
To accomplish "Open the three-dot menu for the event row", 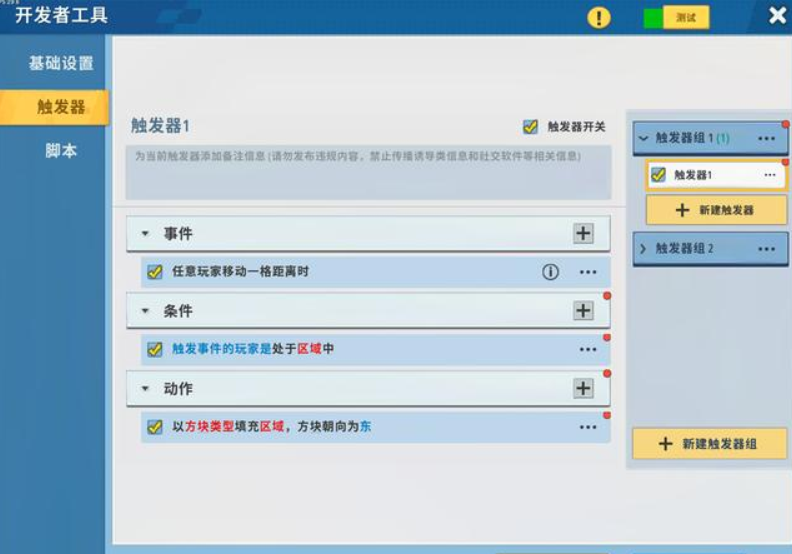I will tap(588, 272).
